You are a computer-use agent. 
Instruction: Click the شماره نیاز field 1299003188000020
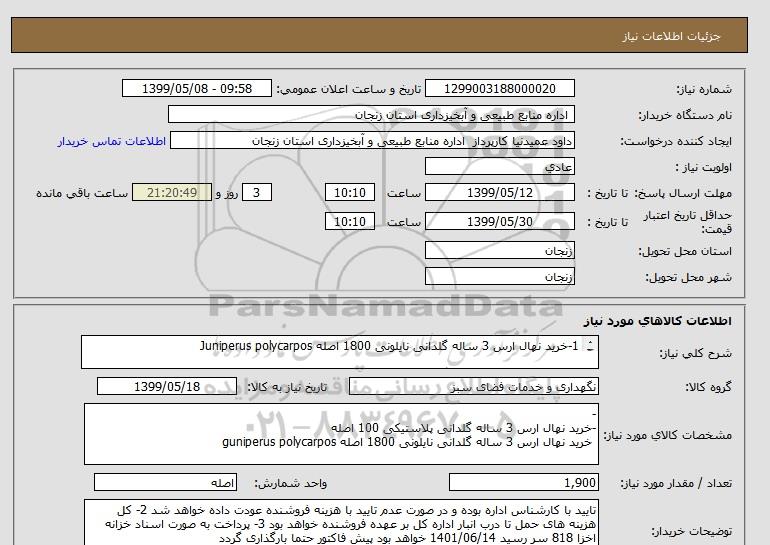click(499, 88)
